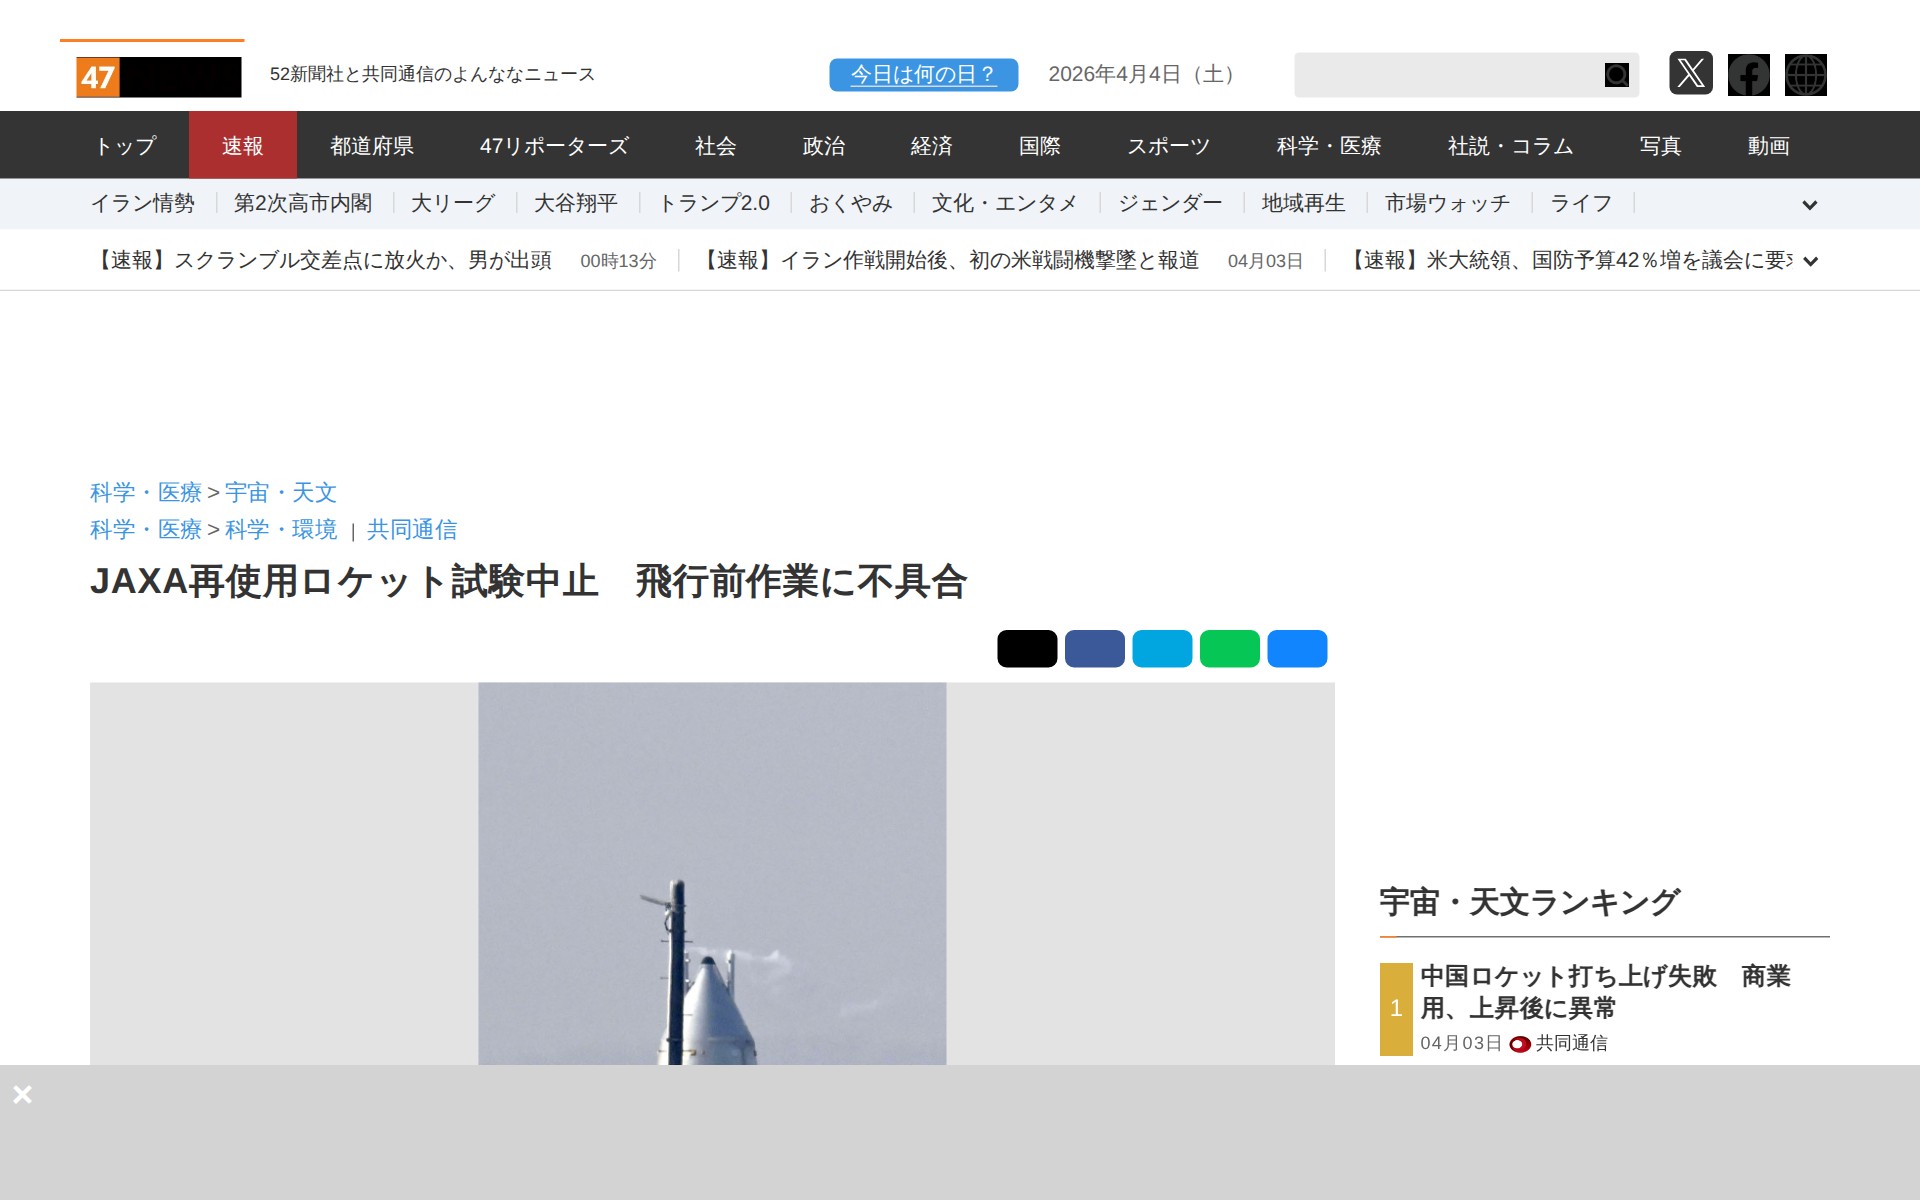Open the Facebook header icon
The height and width of the screenshot is (1200, 1920).
pos(1748,75)
